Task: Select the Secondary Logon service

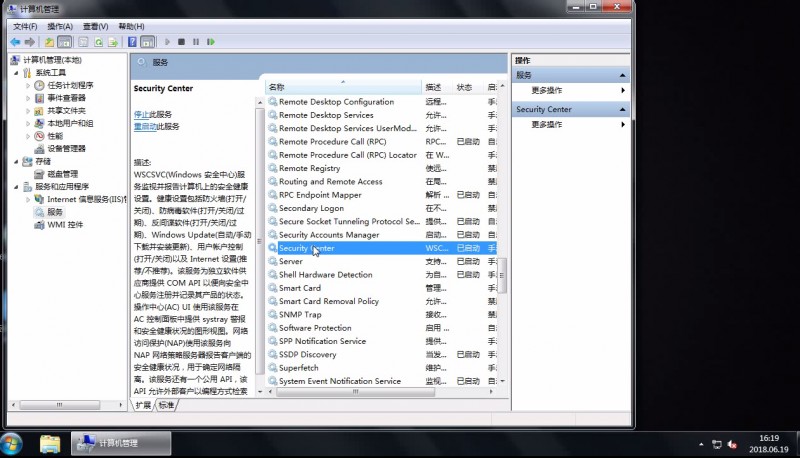Action: tap(382, 208)
